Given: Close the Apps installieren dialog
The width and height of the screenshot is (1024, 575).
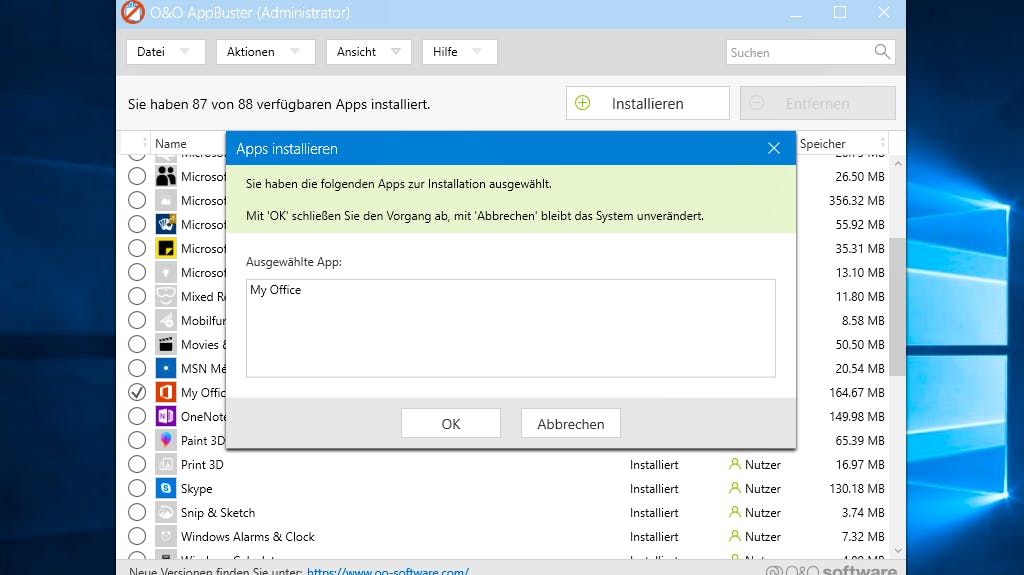Looking at the screenshot, I should (774, 148).
